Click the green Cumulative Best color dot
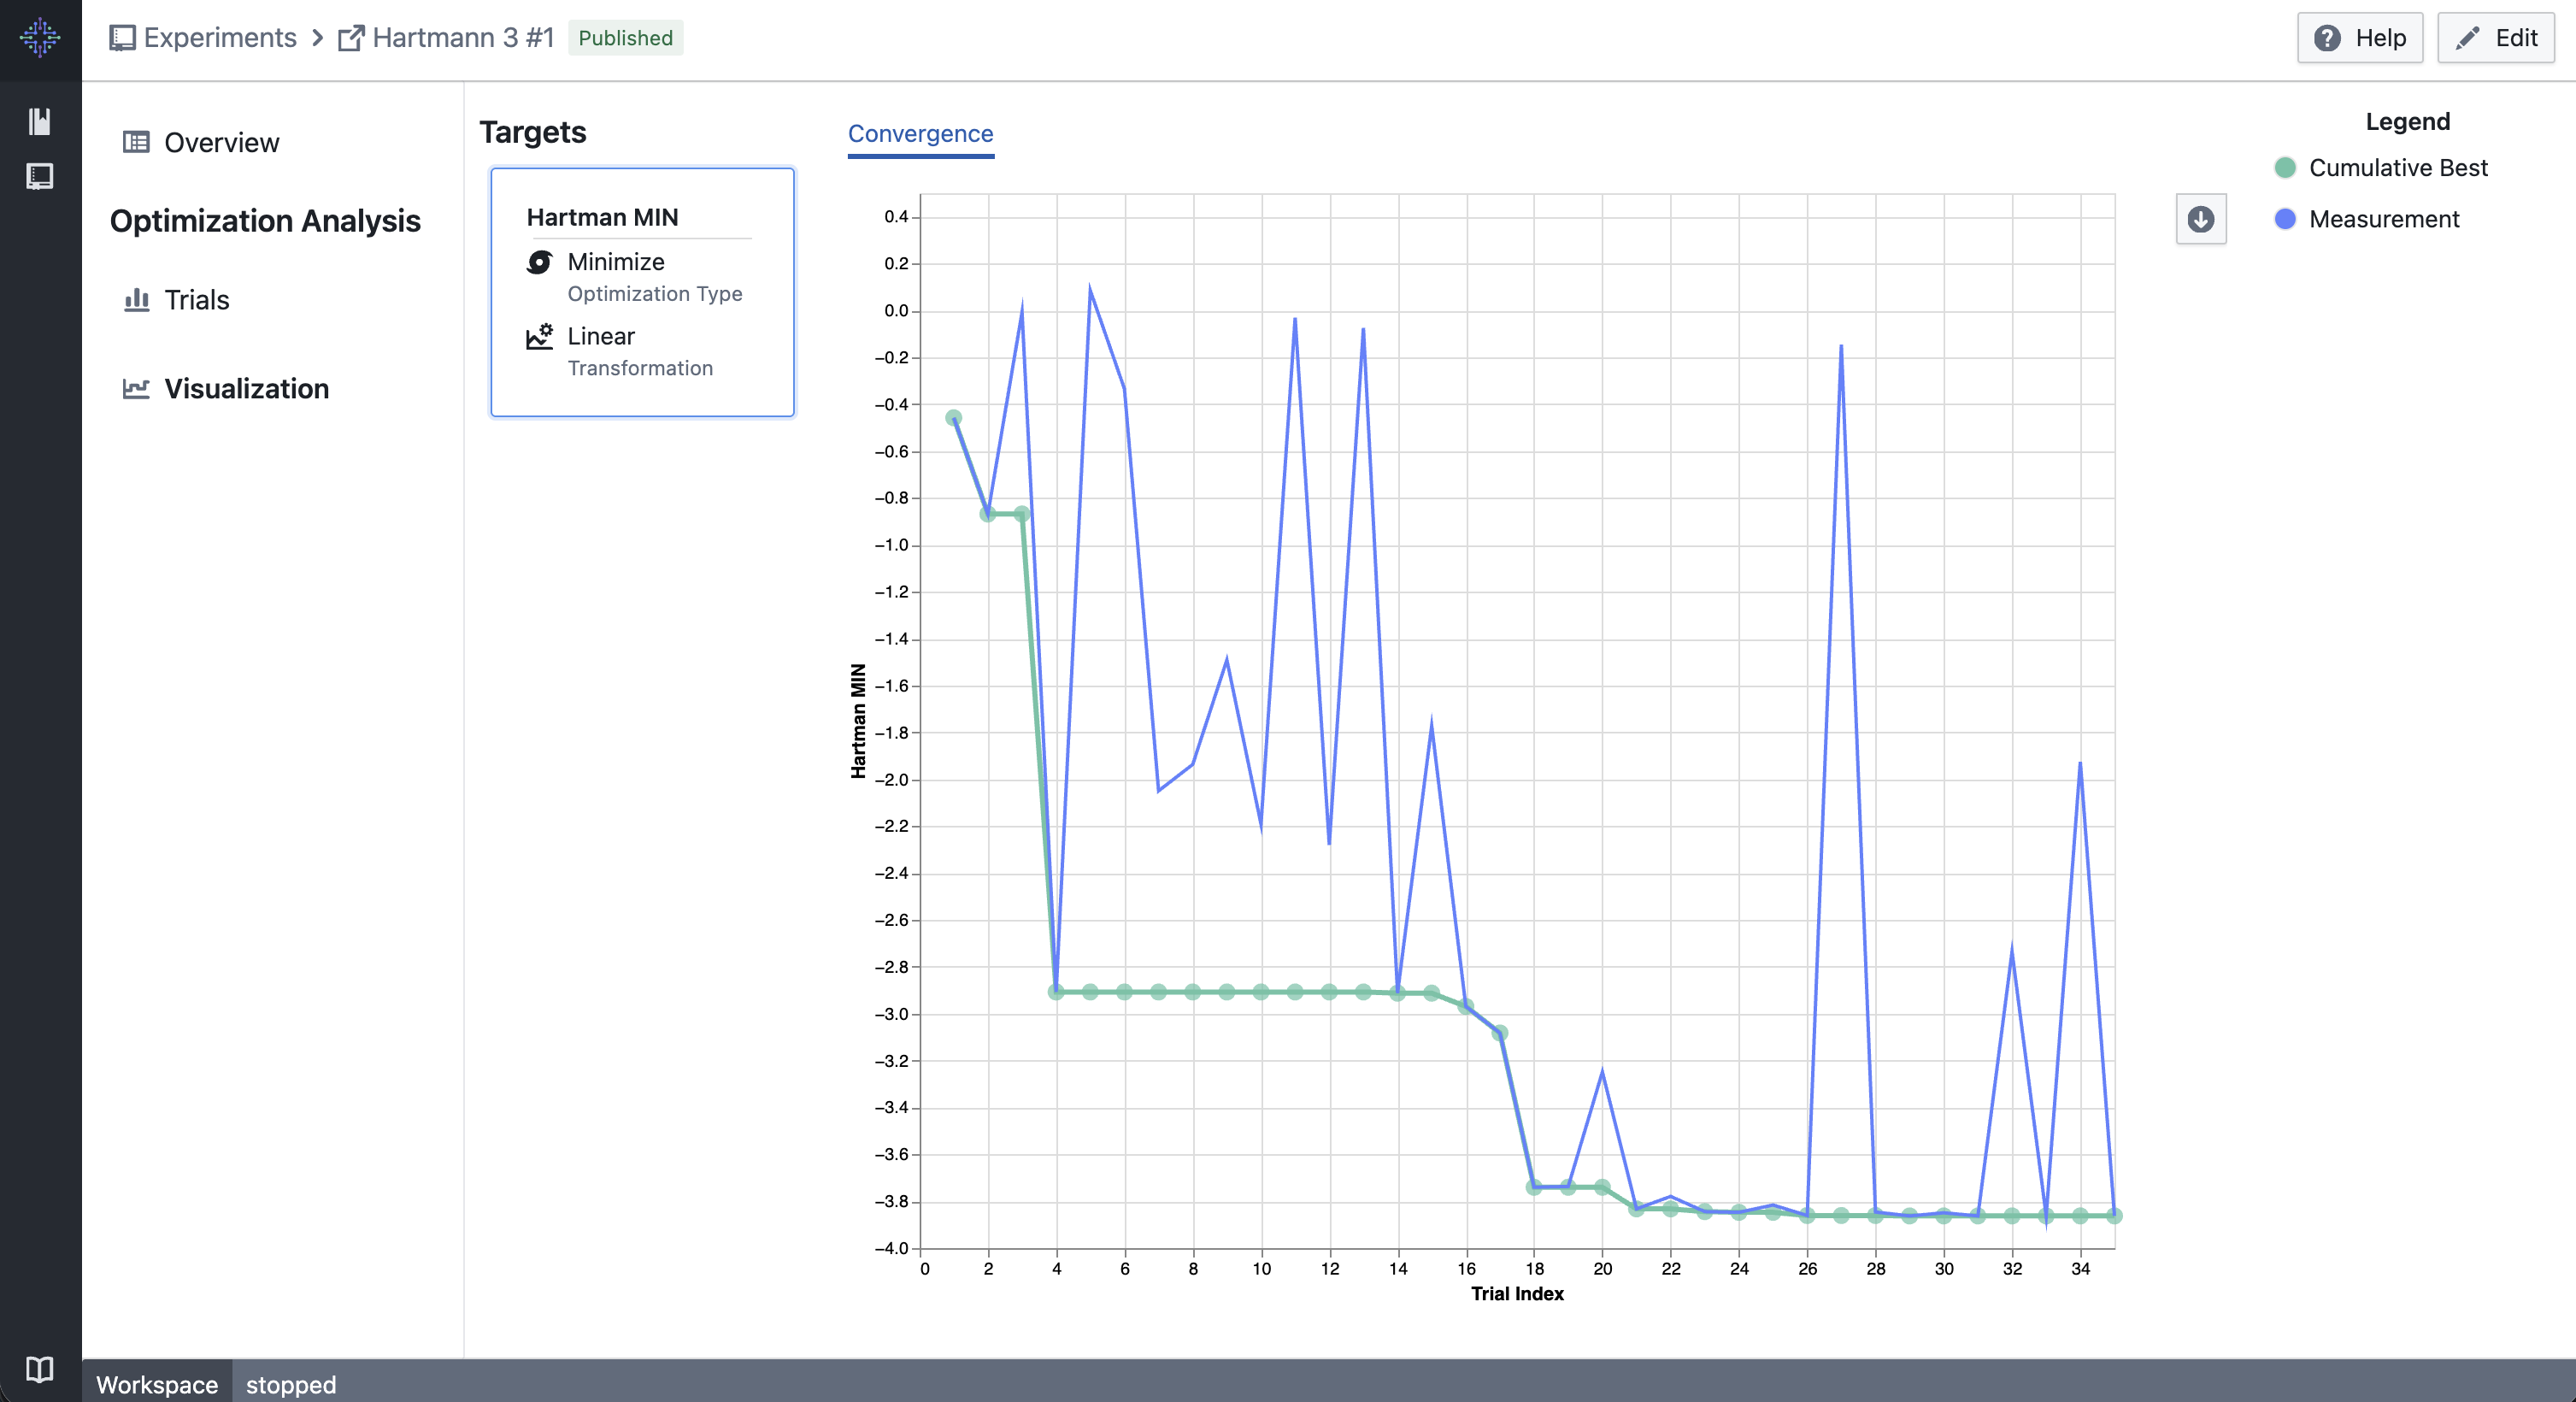The width and height of the screenshot is (2576, 1402). [2284, 168]
